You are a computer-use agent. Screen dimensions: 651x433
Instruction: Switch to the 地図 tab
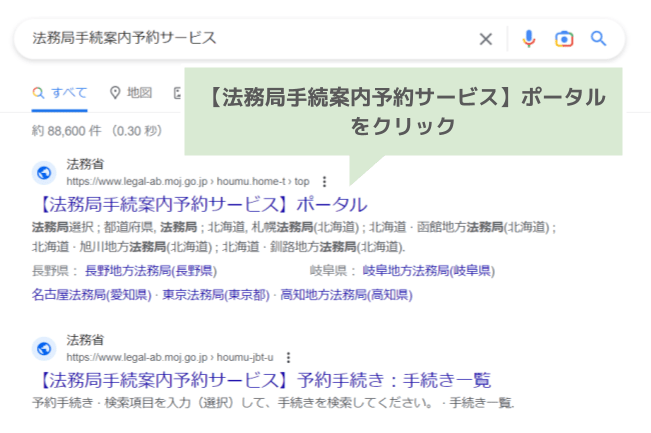click(130, 93)
